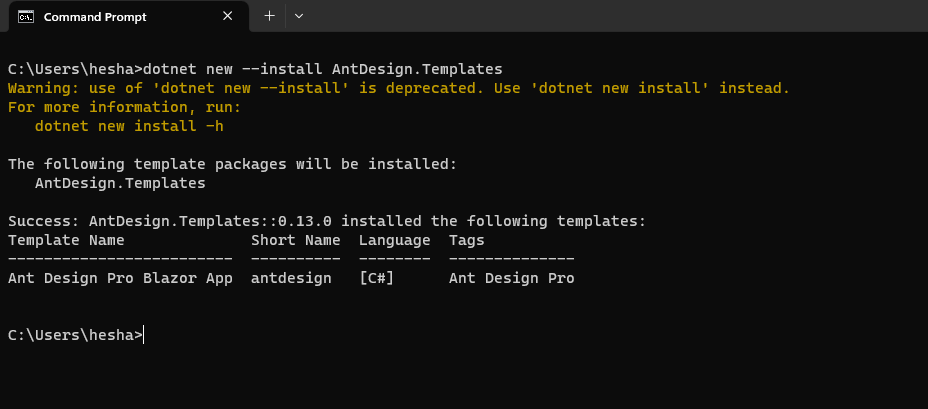This screenshot has height=409, width=928.
Task: Click the typed dotnet new --install command
Action: [x=323, y=69]
